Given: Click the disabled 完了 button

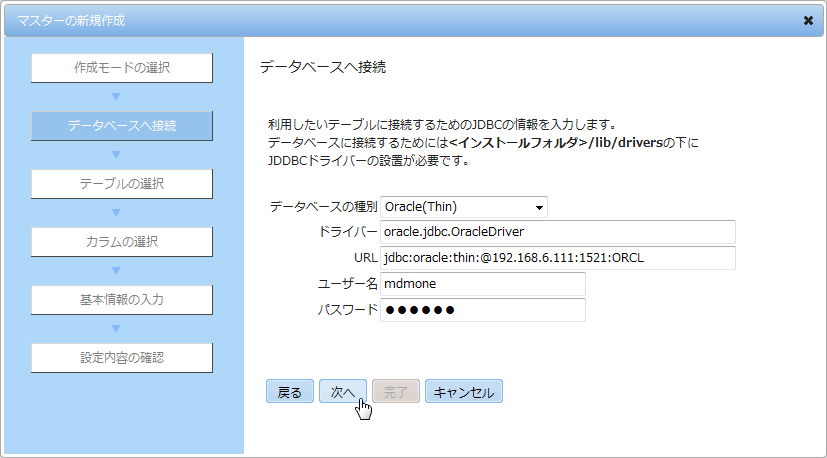Looking at the screenshot, I should tap(396, 392).
